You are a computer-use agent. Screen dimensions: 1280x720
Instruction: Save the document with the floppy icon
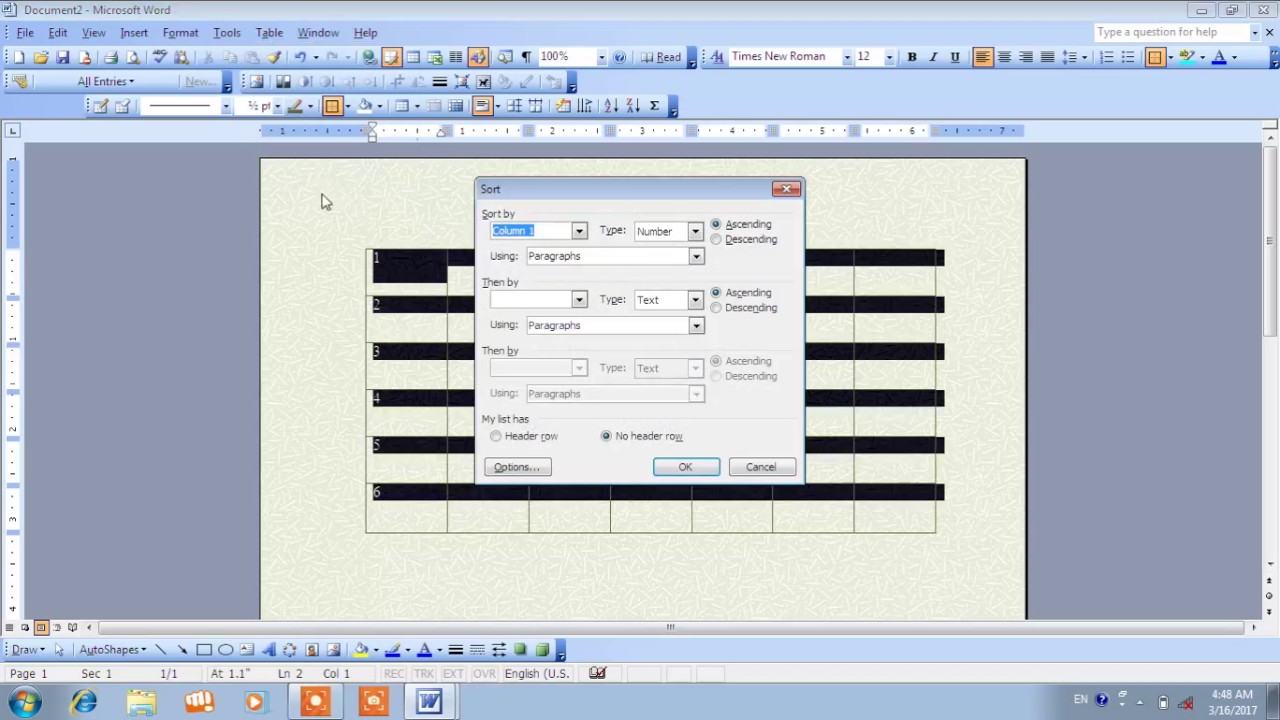point(62,57)
